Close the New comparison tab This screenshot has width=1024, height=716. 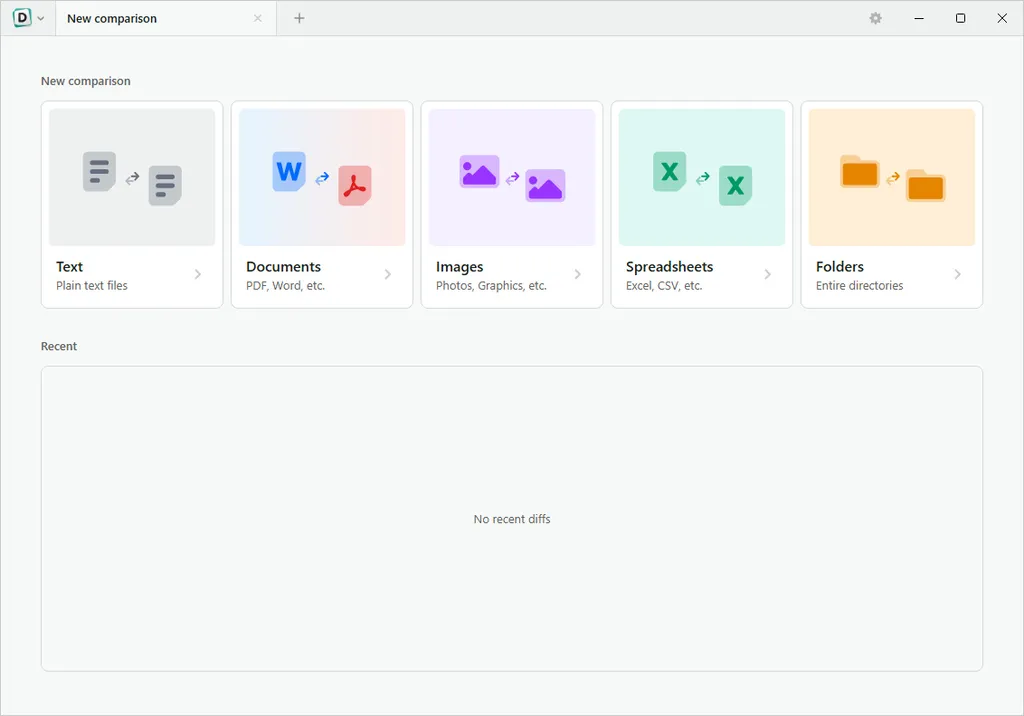[x=258, y=18]
